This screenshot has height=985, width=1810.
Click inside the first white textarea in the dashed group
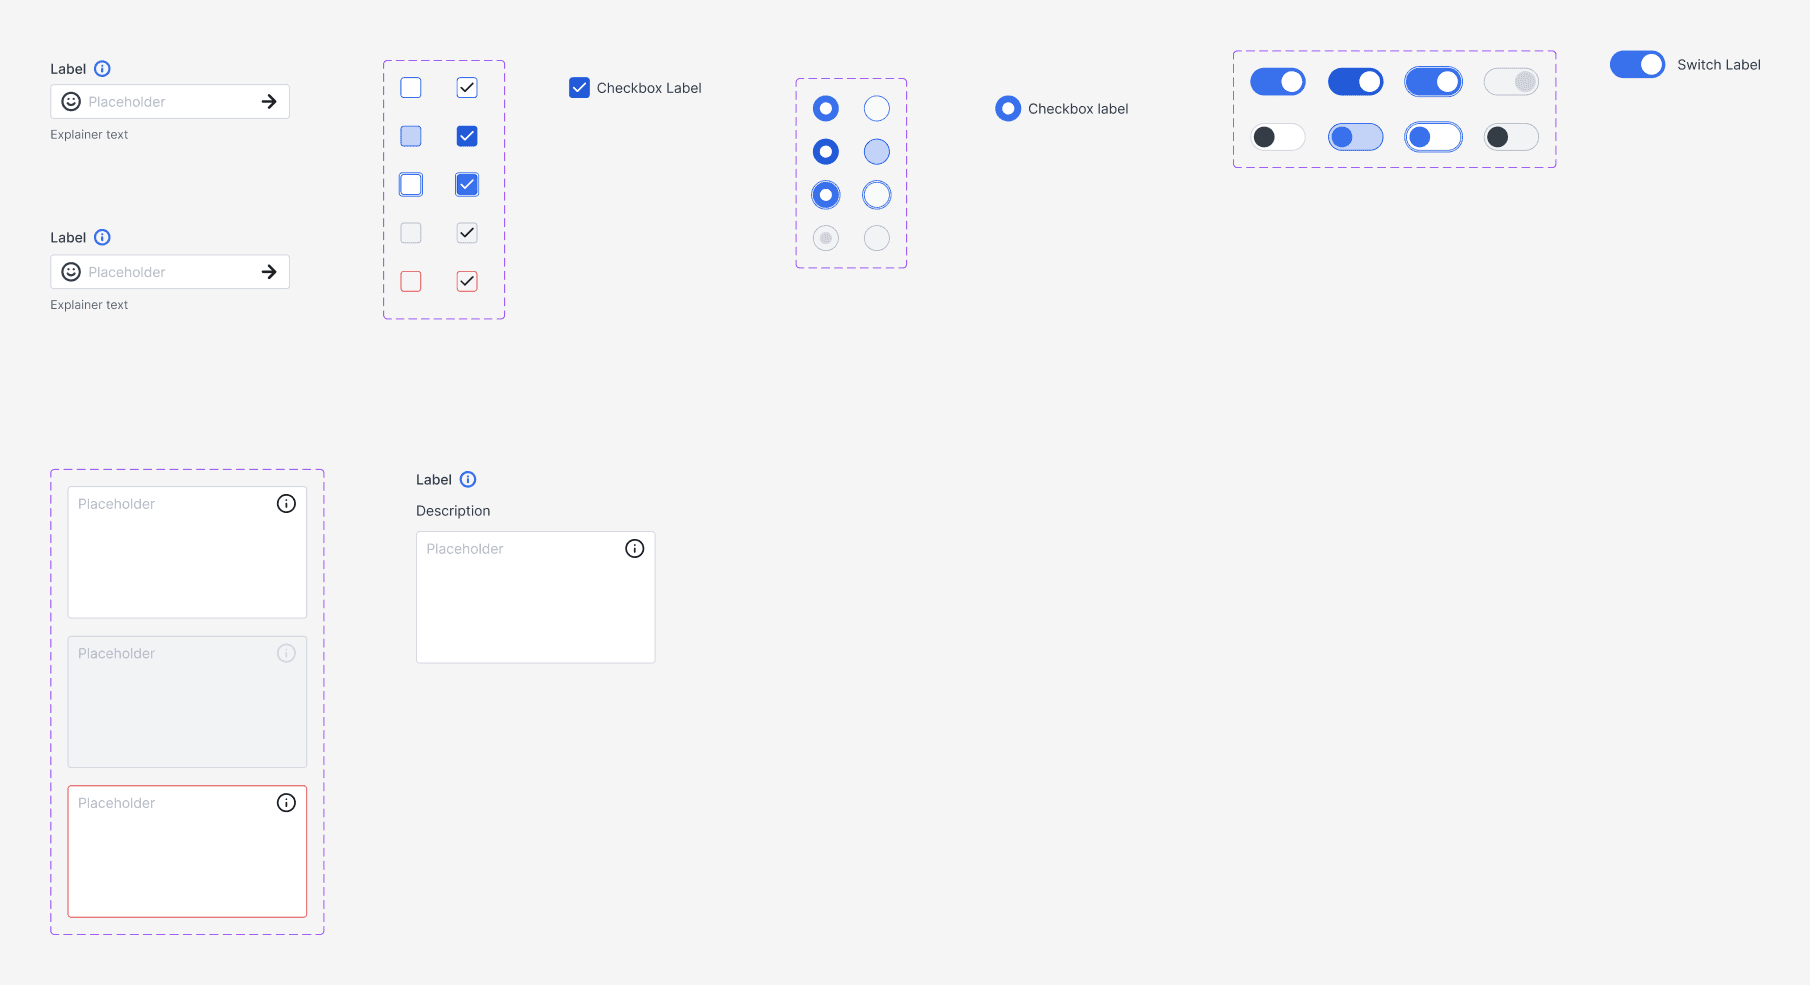pyautogui.click(x=187, y=552)
